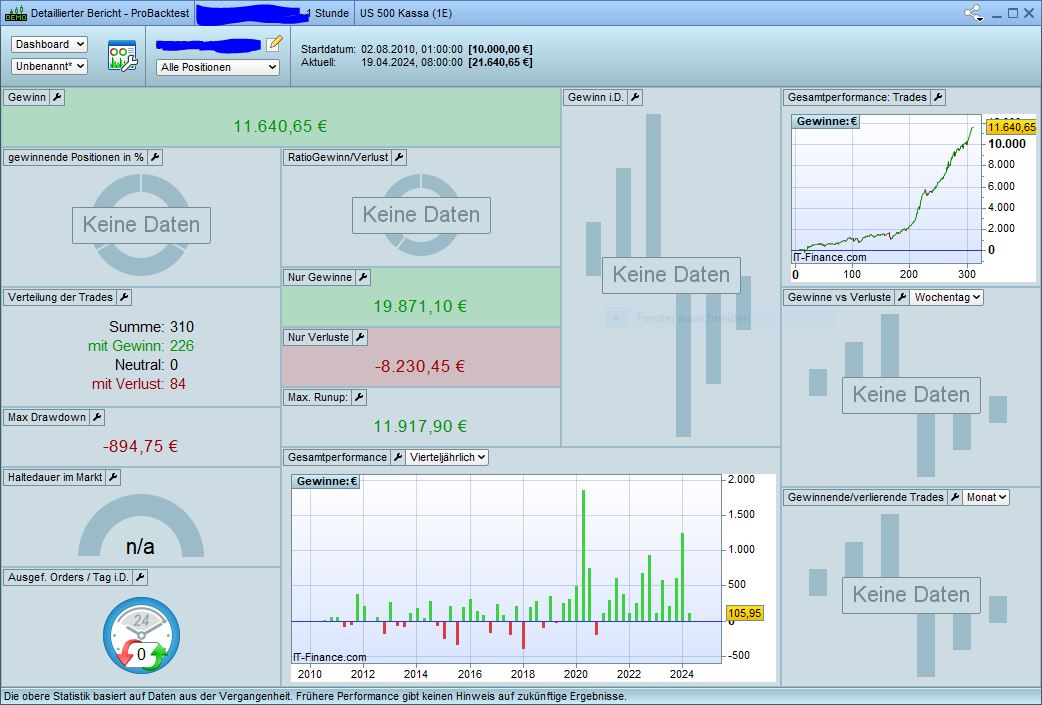Click the 'Gewinne:€' label in trades chart
Image resolution: width=1042 pixels, height=705 pixels.
[826, 121]
